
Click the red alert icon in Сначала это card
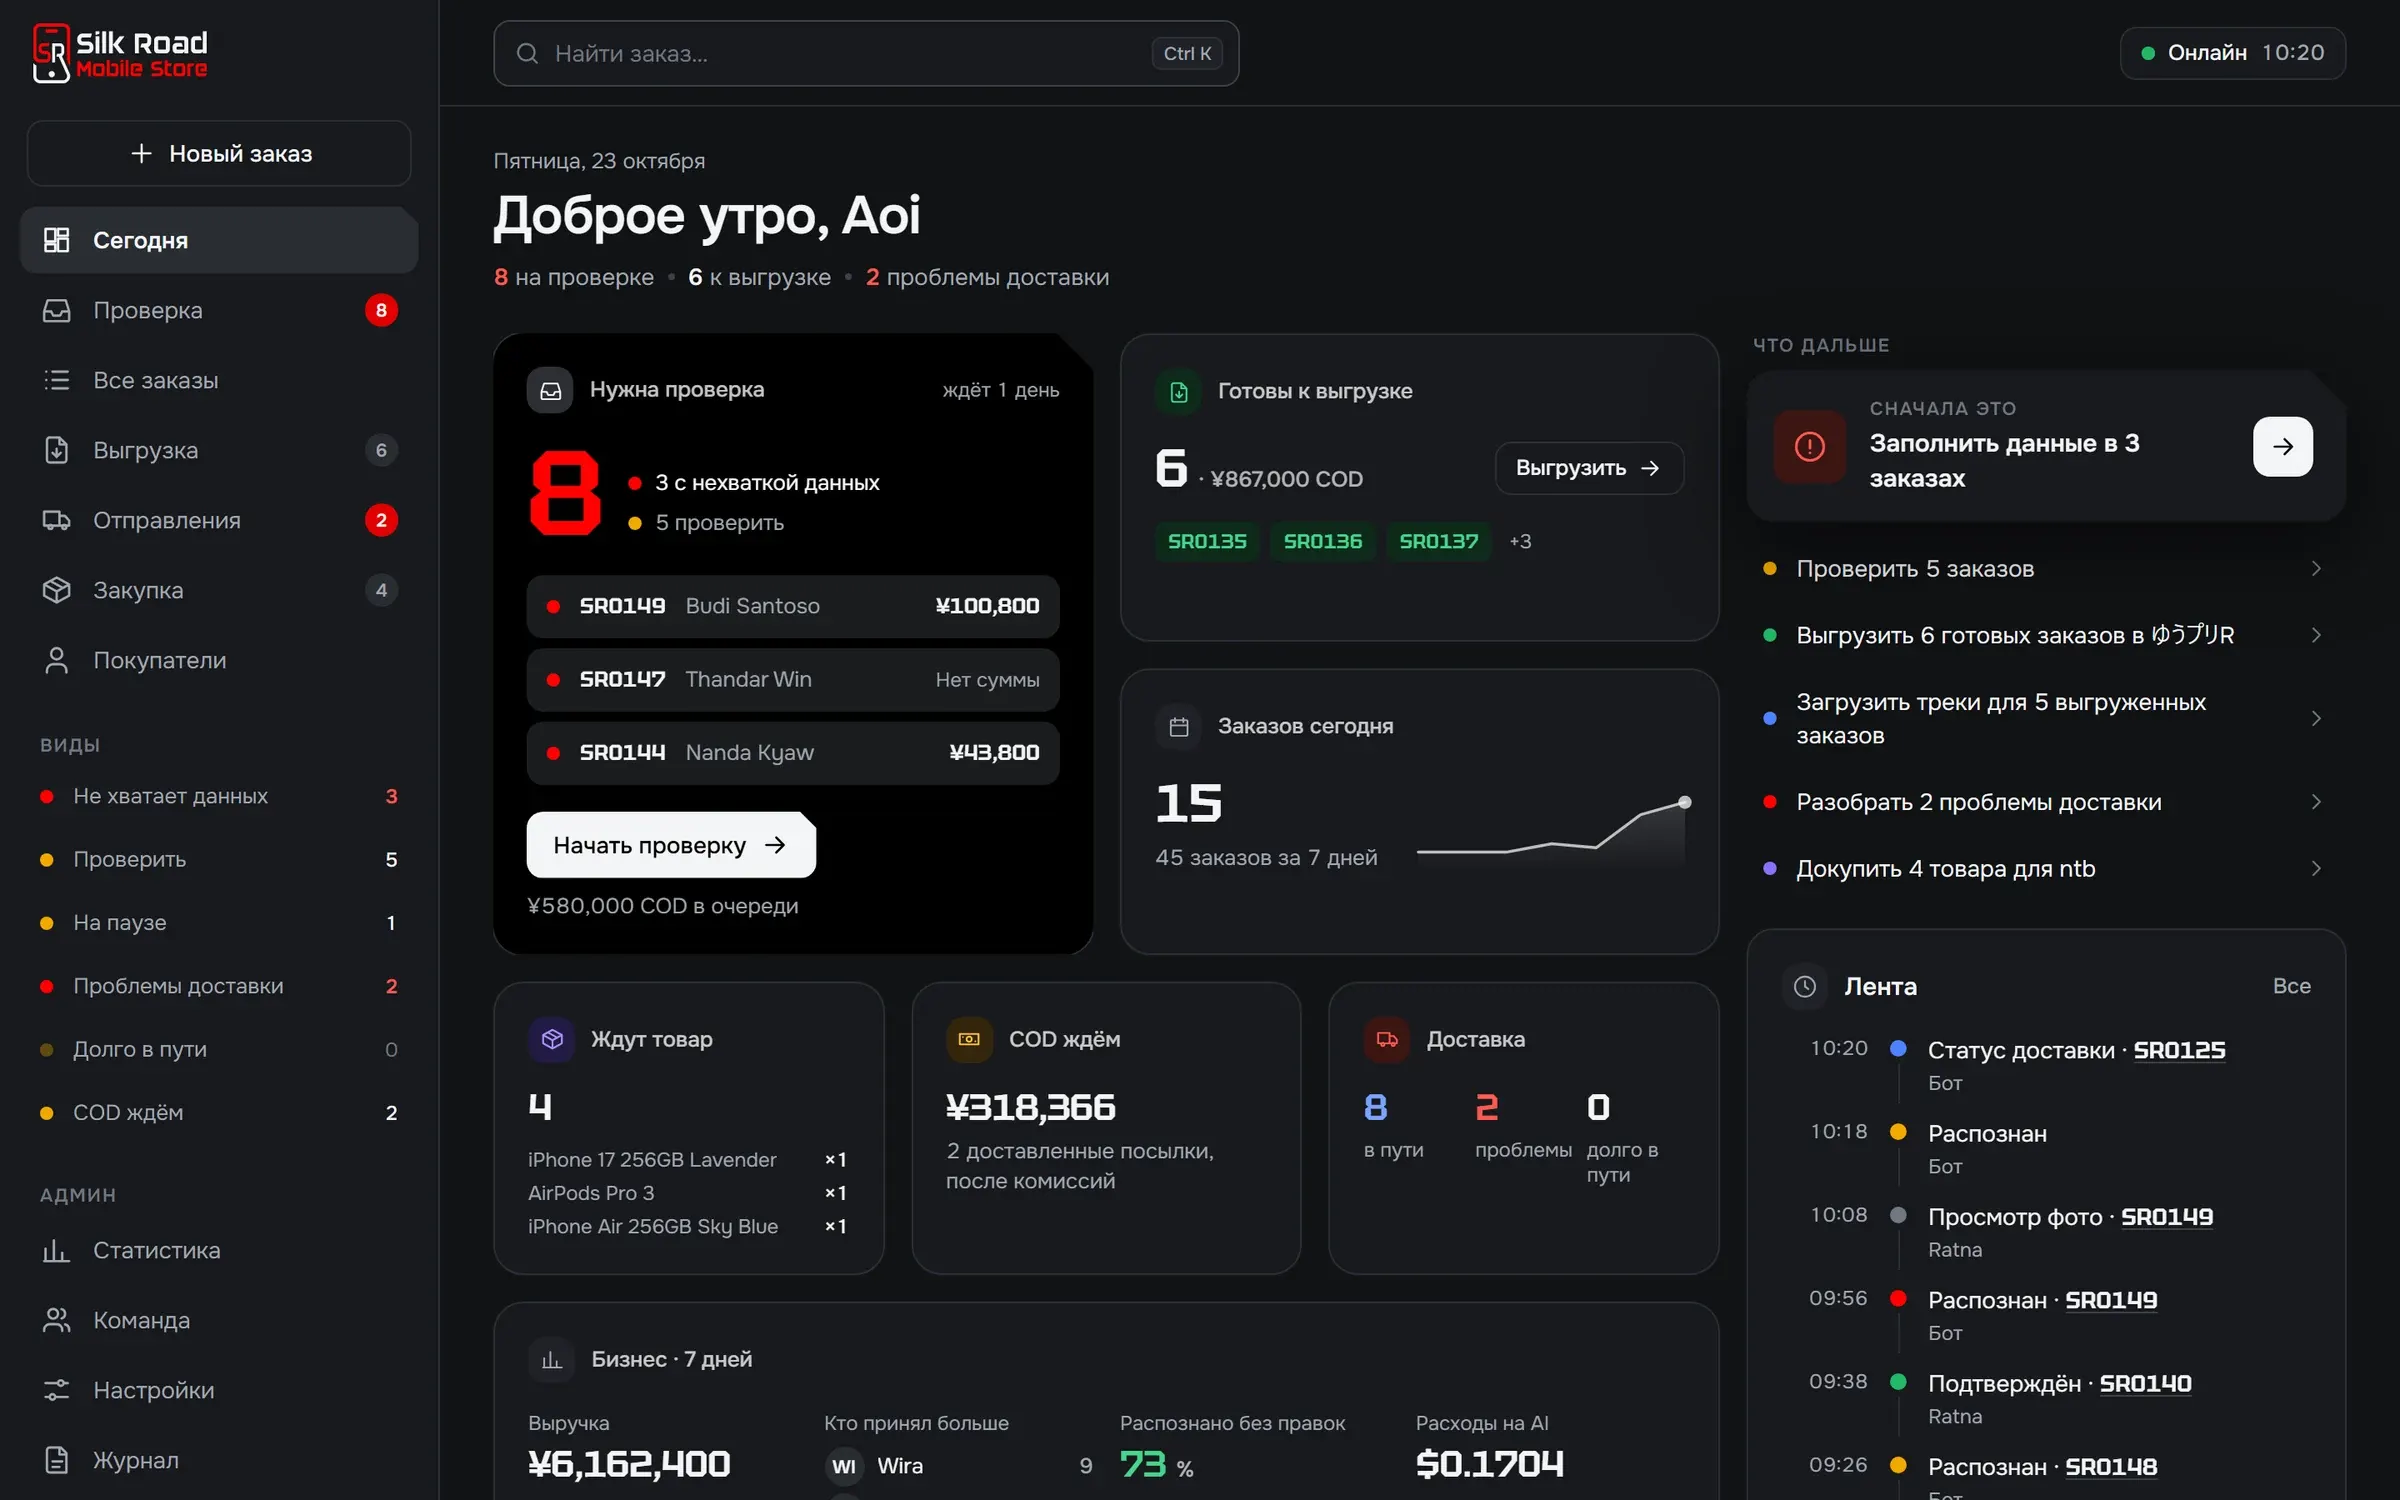[x=1809, y=446]
